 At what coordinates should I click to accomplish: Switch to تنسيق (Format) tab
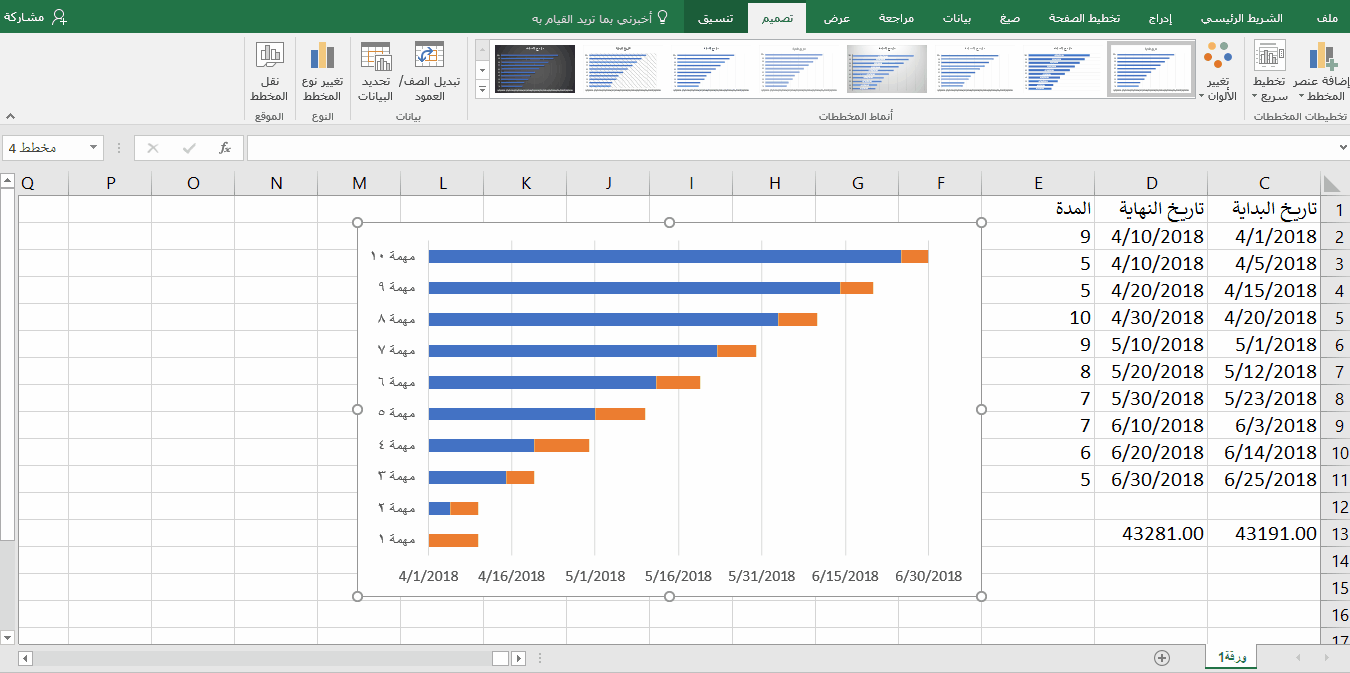click(x=715, y=18)
